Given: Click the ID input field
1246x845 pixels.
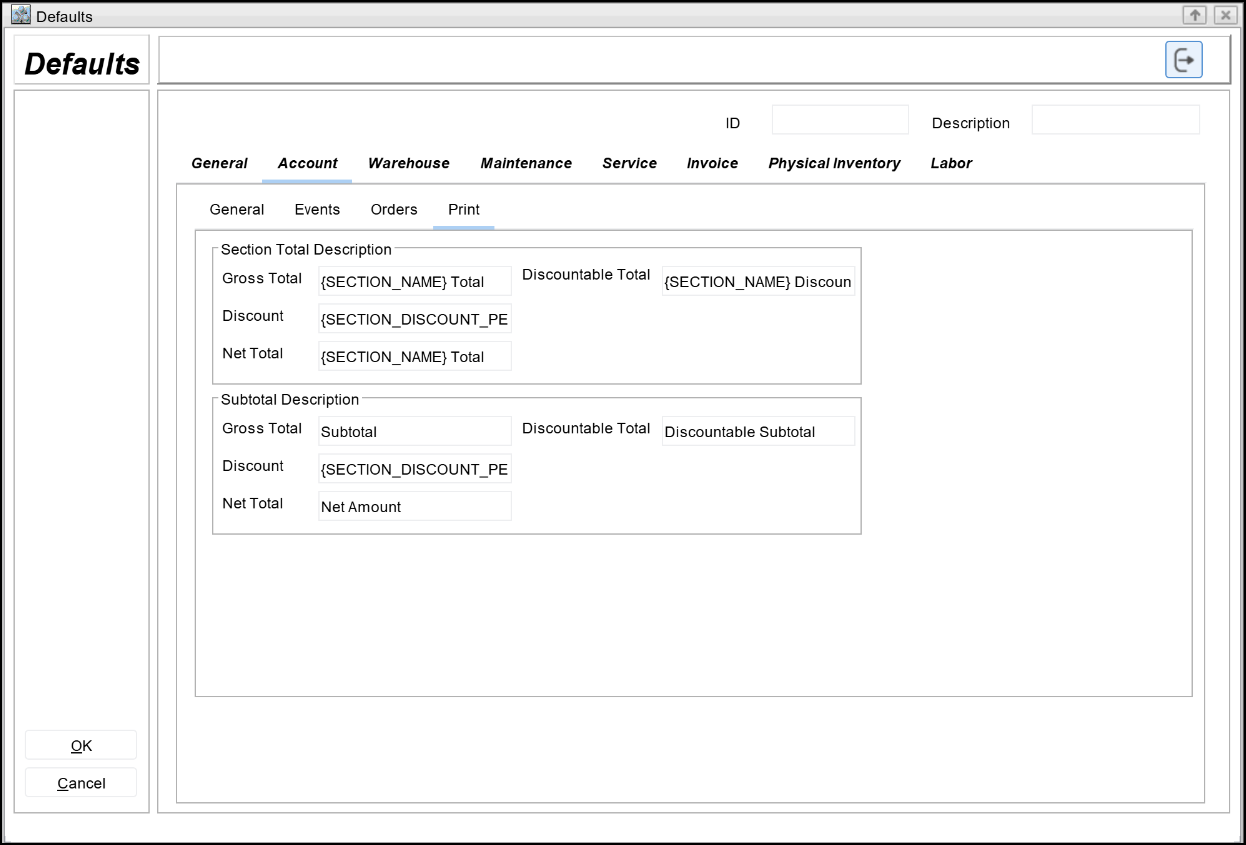Looking at the screenshot, I should tap(840, 120).
